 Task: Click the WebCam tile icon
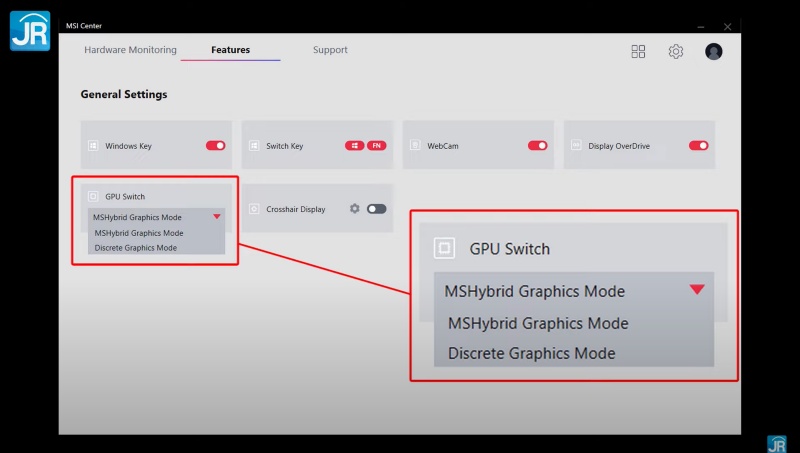point(416,146)
